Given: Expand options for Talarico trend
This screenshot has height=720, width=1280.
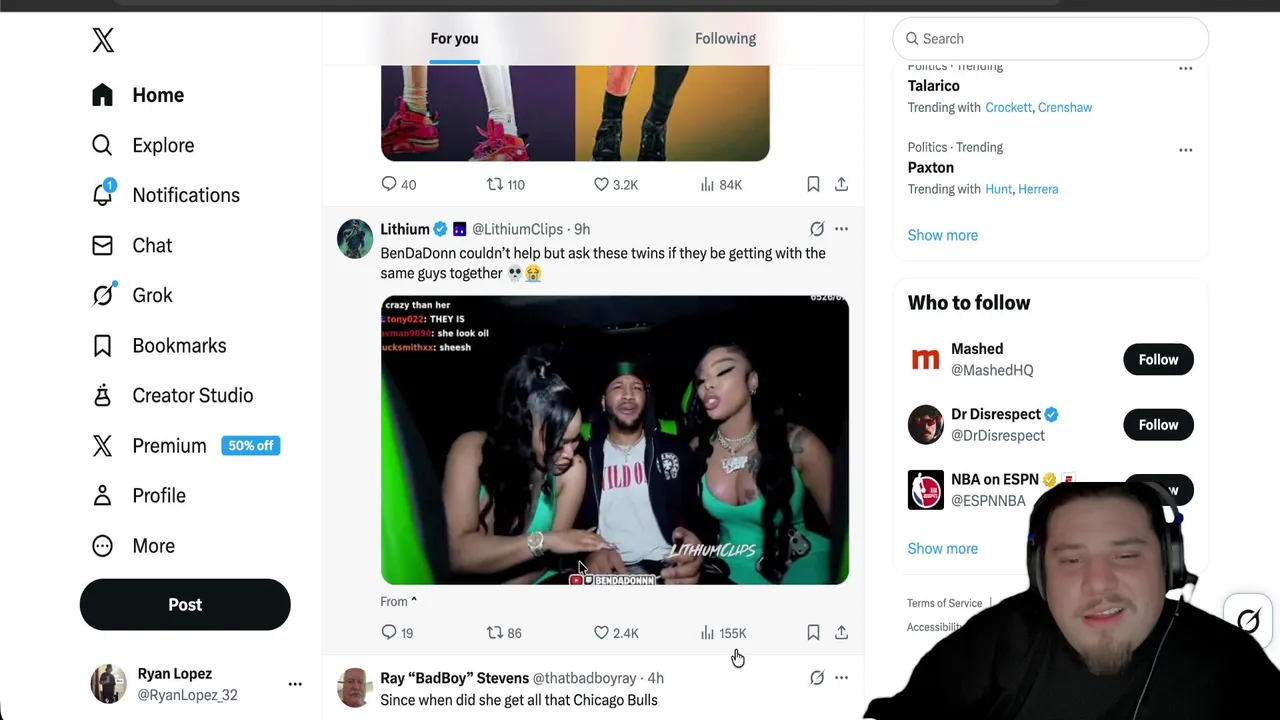Looking at the screenshot, I should point(1185,68).
